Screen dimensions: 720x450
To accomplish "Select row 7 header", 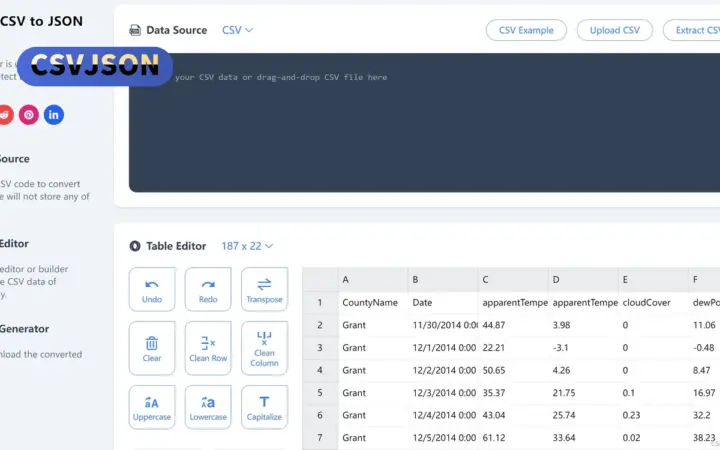I will tap(320, 438).
